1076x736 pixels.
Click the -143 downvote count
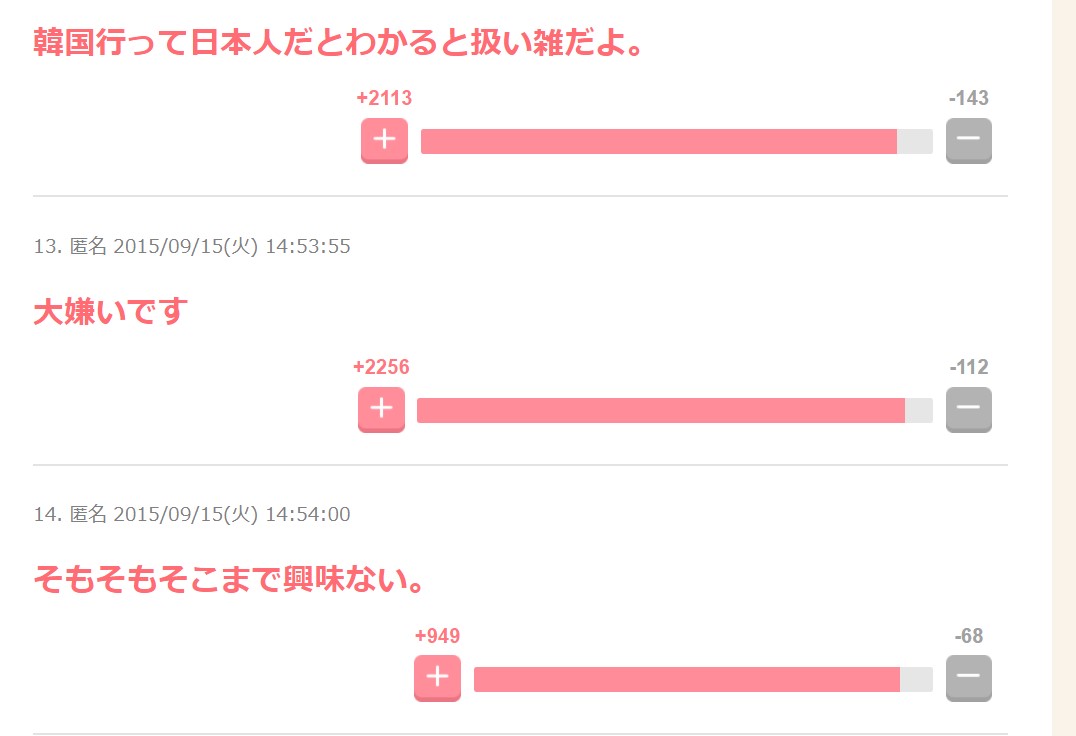pyautogui.click(x=968, y=98)
